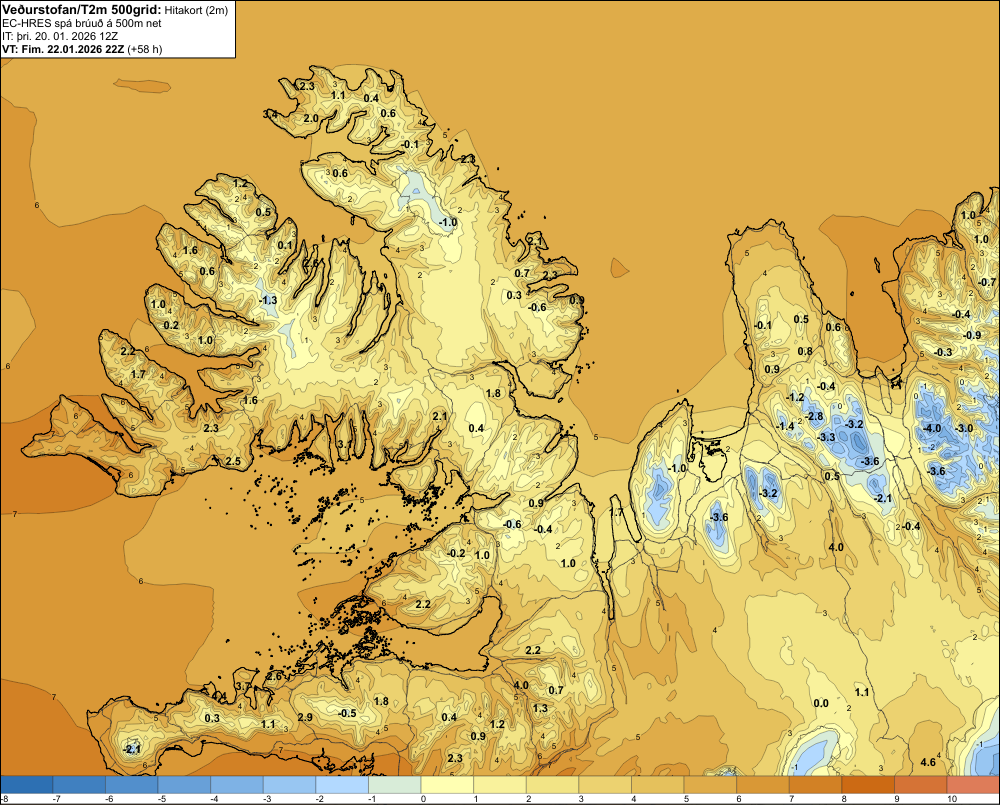Image resolution: width=1000 pixels, height=805 pixels.
Task: Click the legend tick label '10'
Action: (x=952, y=799)
